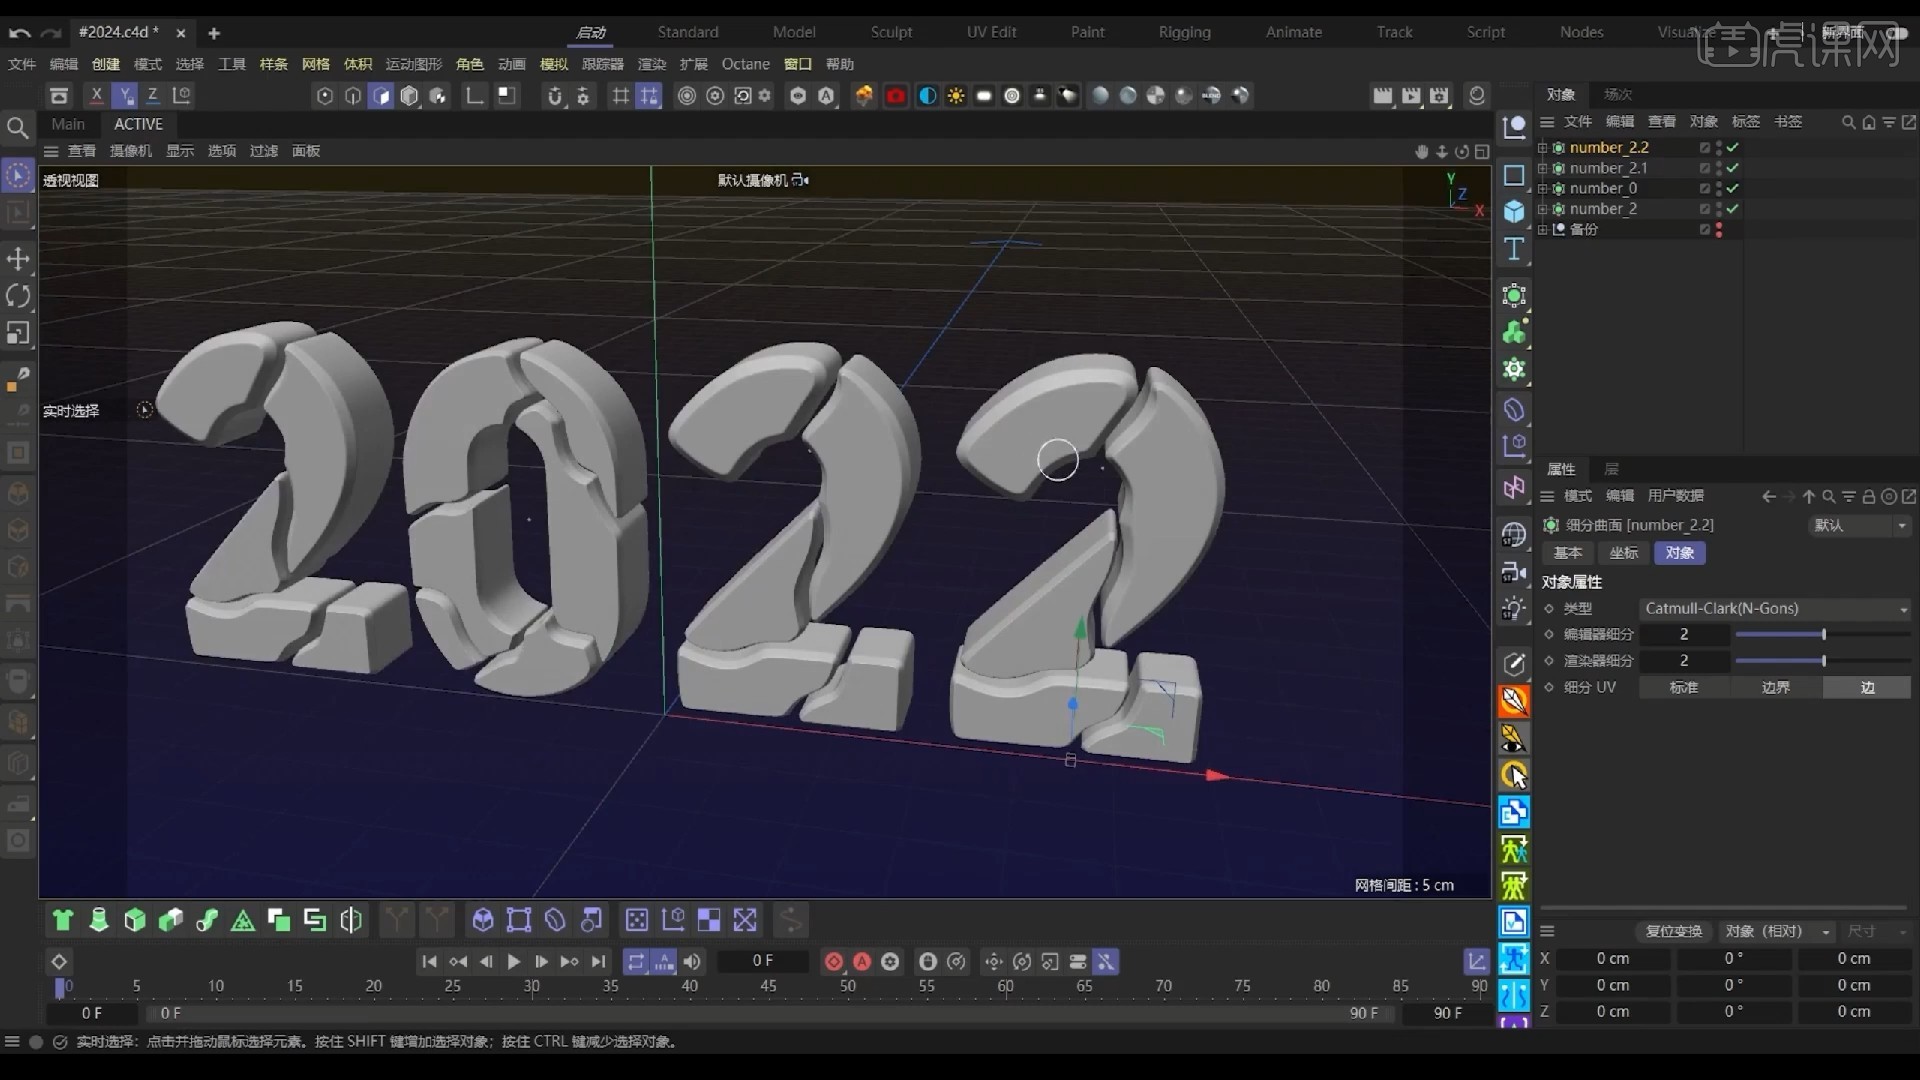This screenshot has width=1920, height=1080.
Task: Select the Move tool in left toolbar
Action: coord(18,259)
